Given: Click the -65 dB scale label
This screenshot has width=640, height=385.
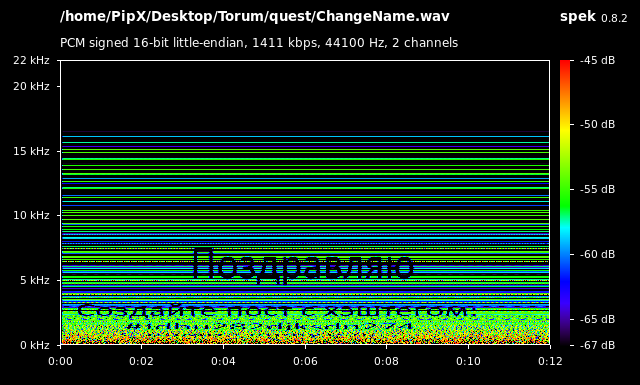Looking at the screenshot, I should click(598, 319).
